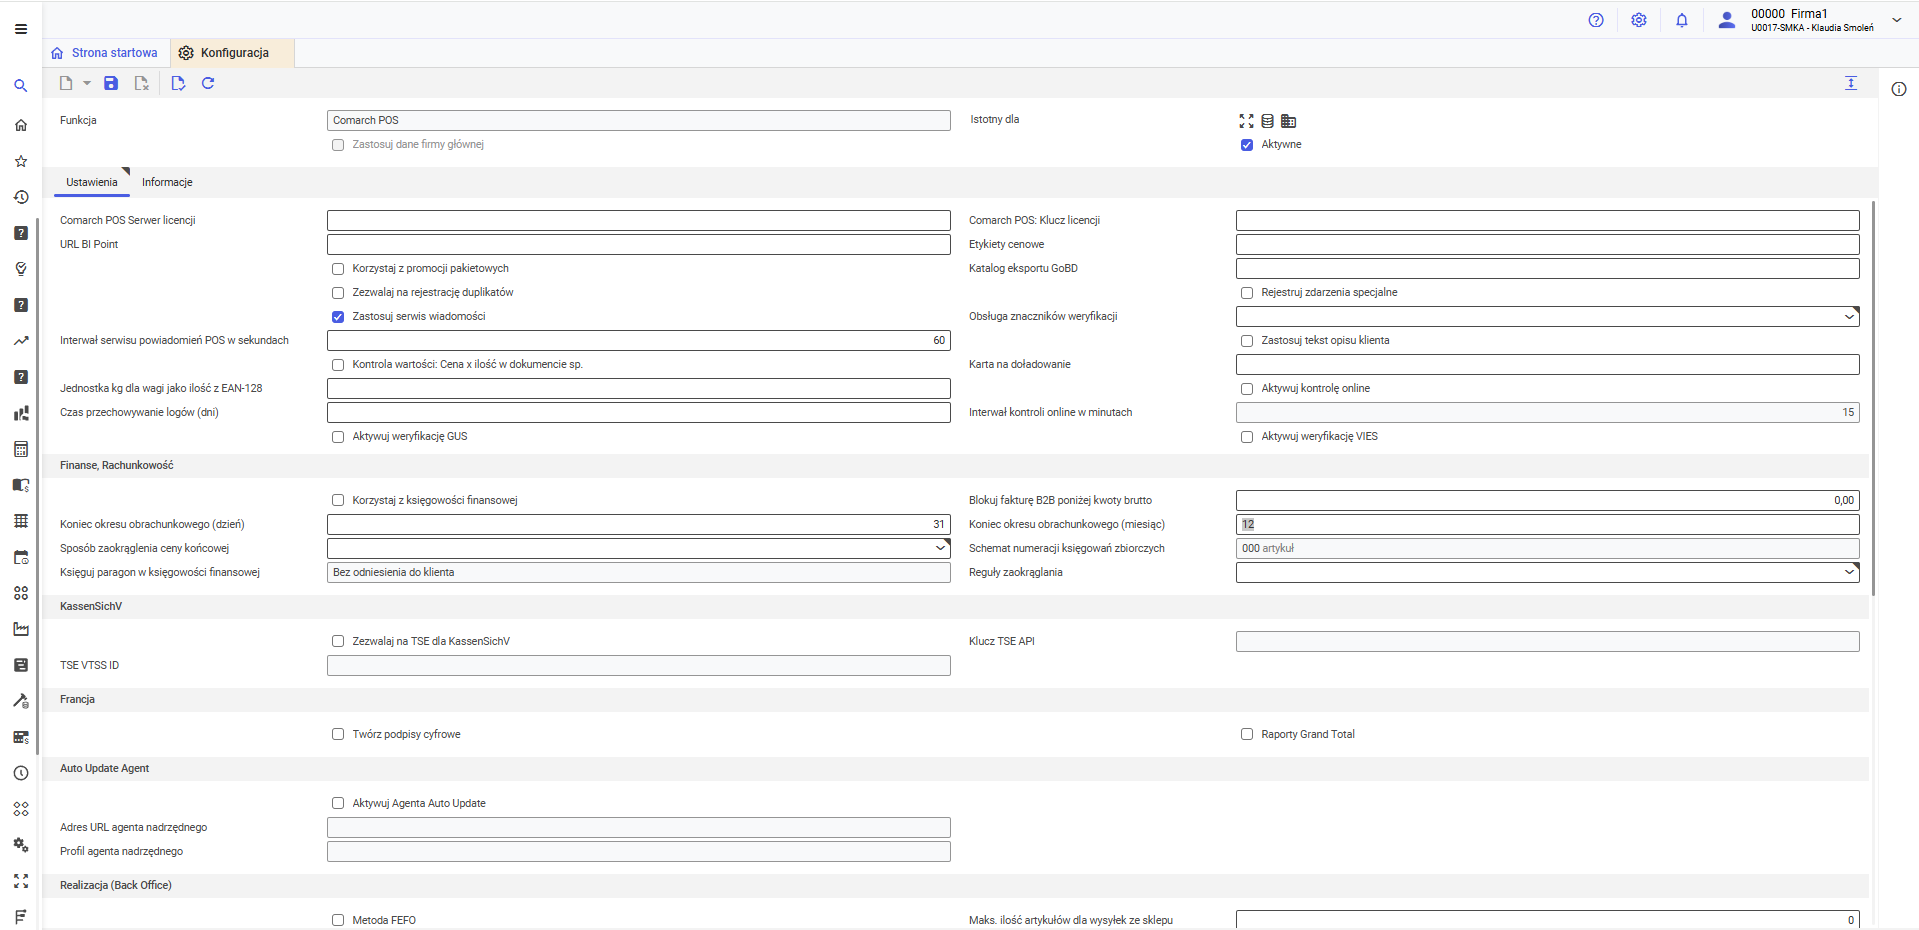Open the clock icon in the sidebar

(x=21, y=773)
